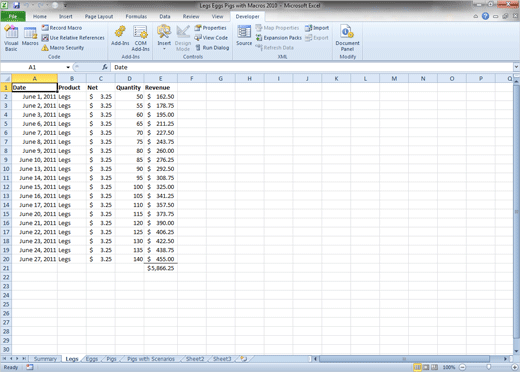Open the File tab

tap(13, 16)
